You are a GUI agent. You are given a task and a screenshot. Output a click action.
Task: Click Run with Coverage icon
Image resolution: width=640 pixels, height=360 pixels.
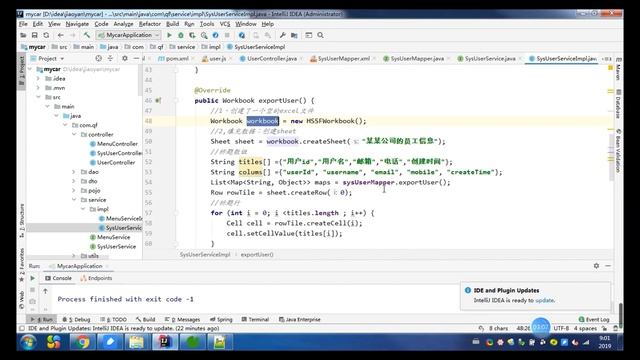192,36
